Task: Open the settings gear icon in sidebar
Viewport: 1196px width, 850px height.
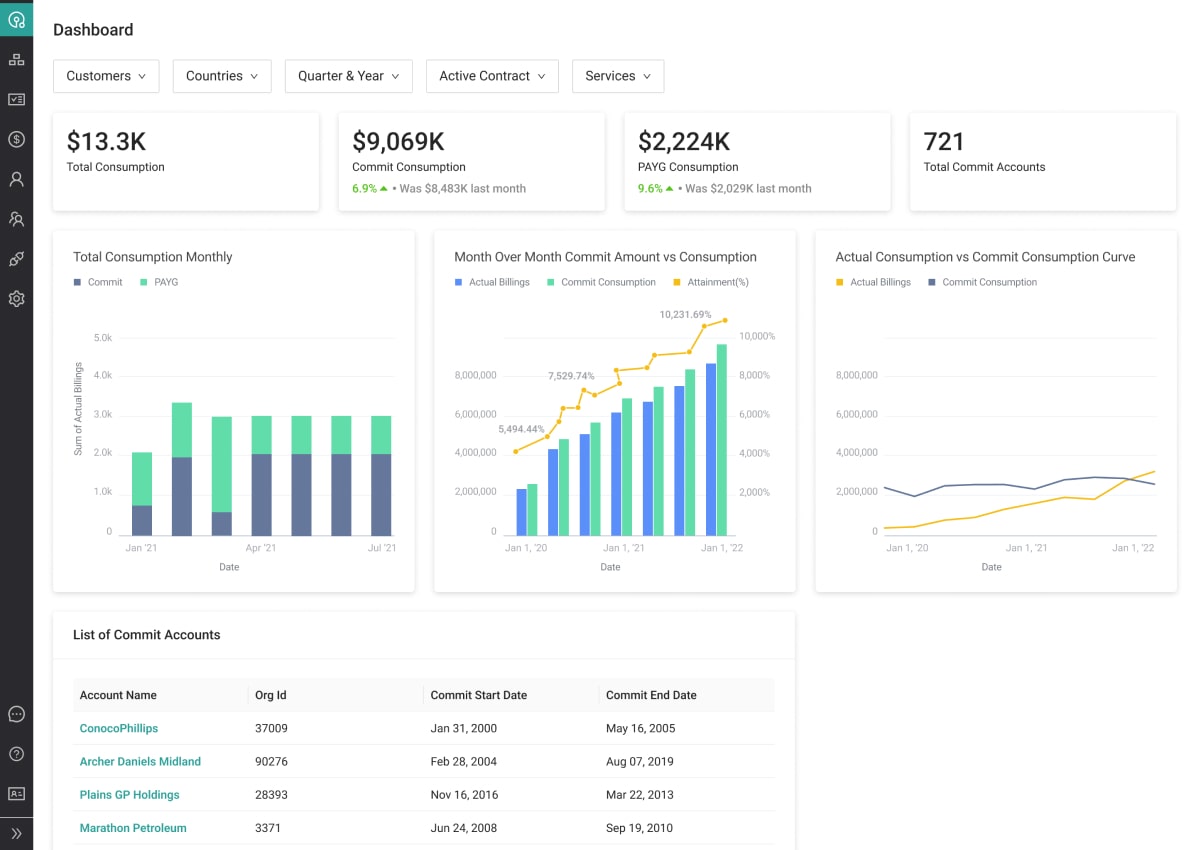Action: click(x=16, y=299)
